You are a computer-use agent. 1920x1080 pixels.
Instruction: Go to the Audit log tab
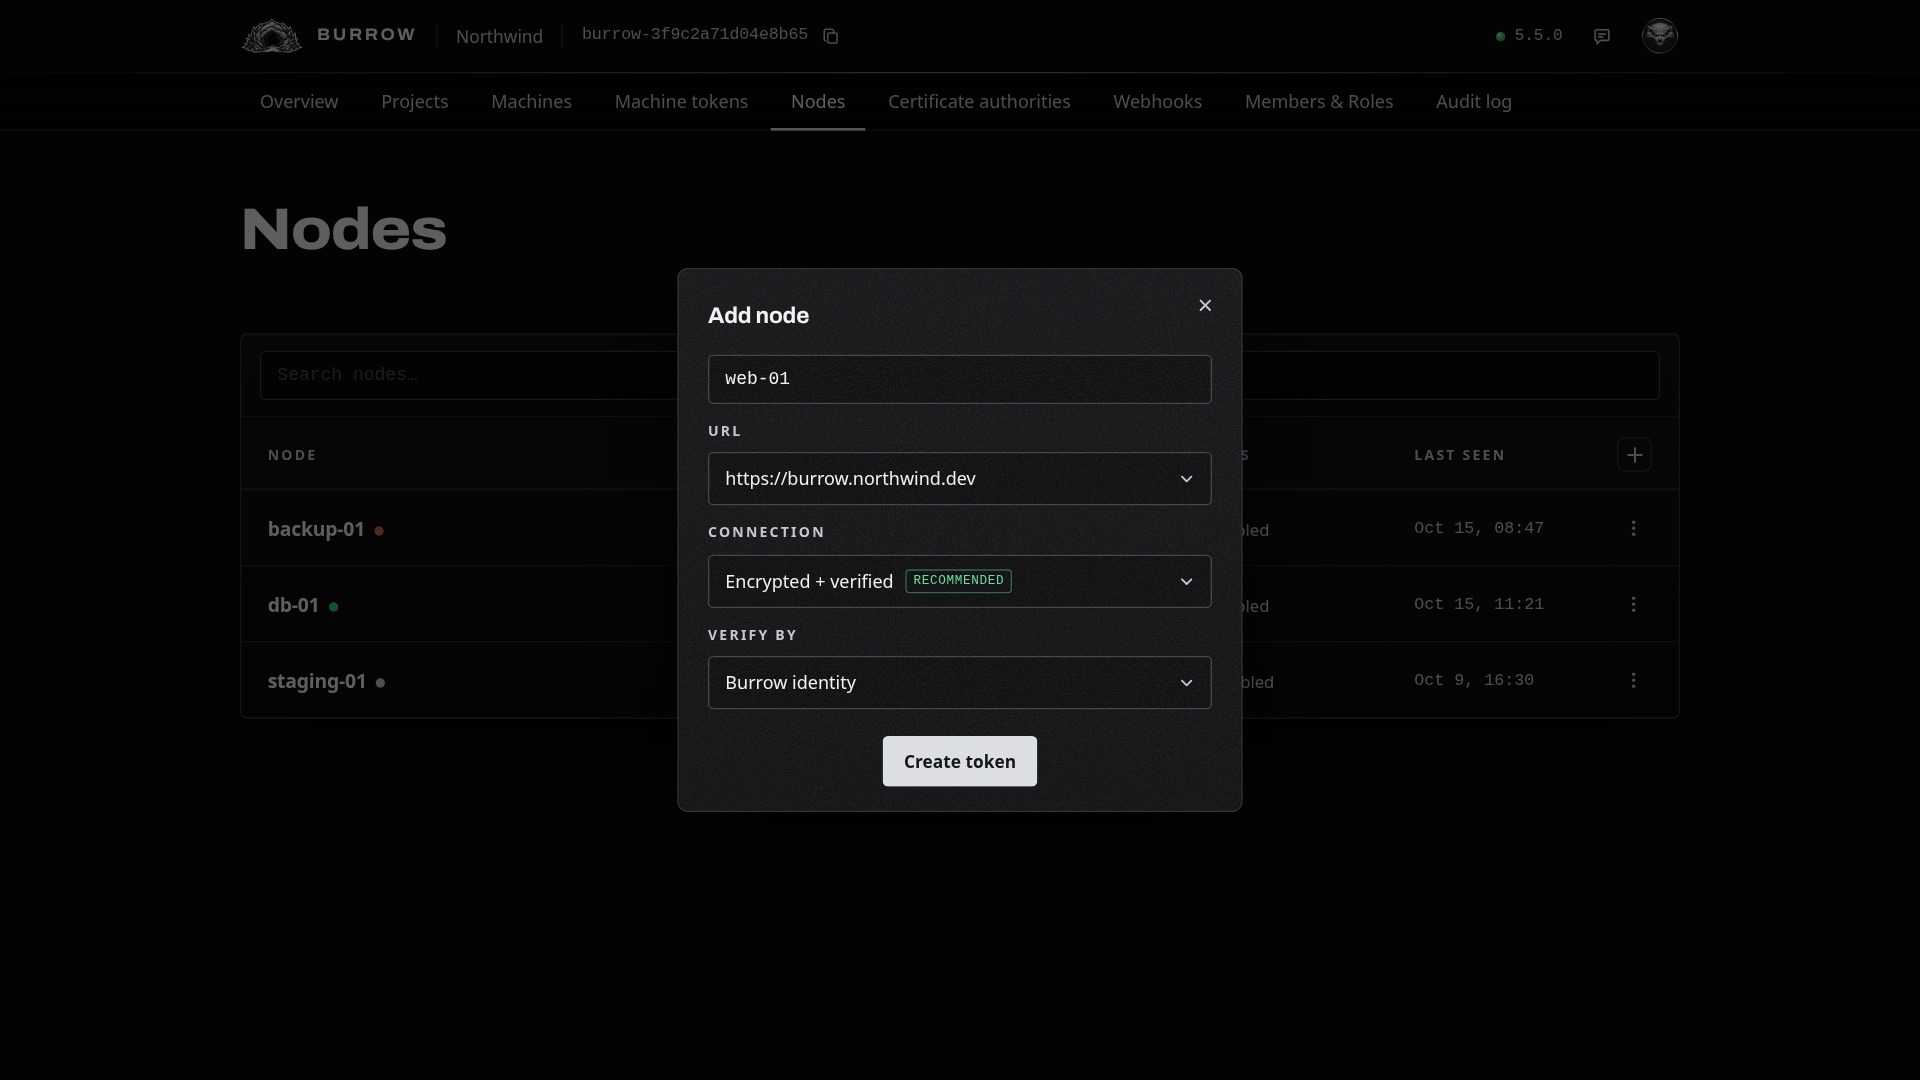coord(1473,101)
